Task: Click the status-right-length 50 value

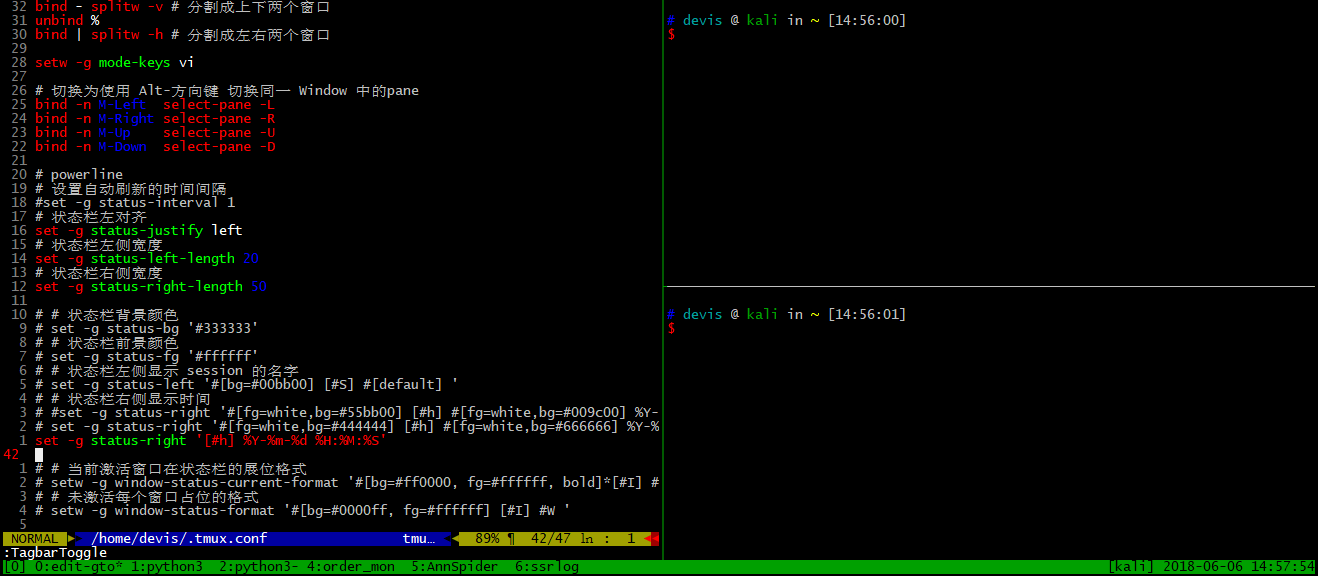Action: [x=259, y=286]
